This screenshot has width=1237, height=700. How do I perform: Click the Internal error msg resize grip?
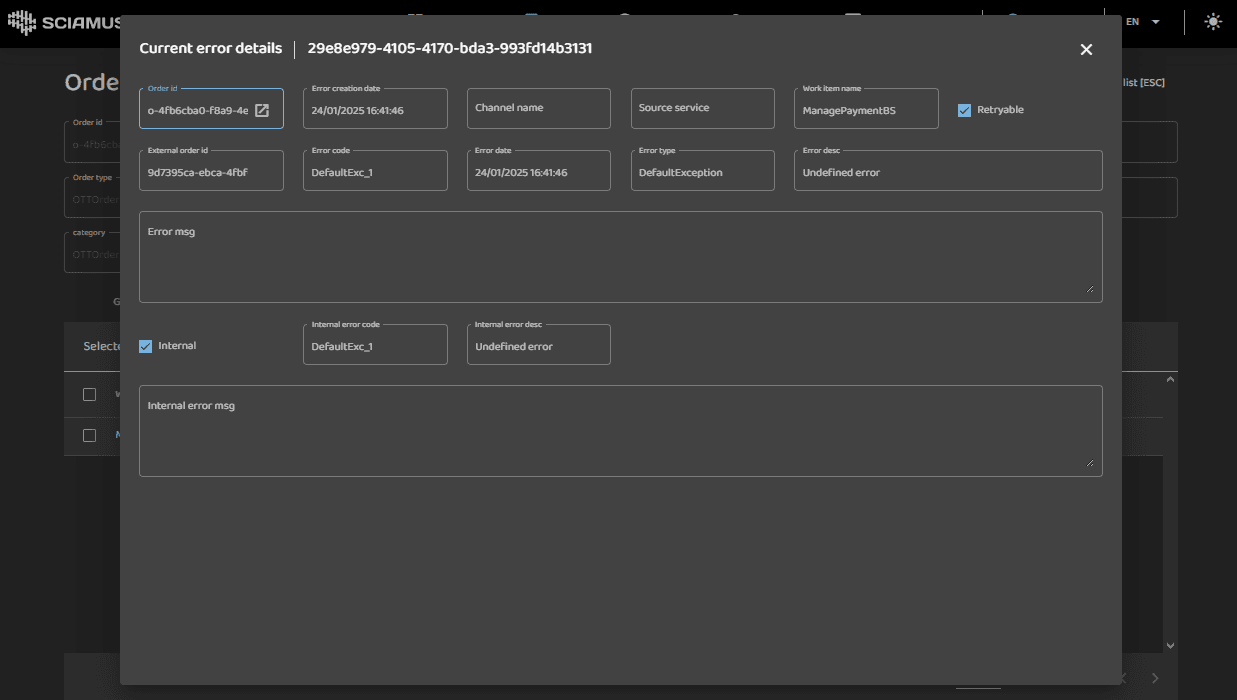(x=1090, y=463)
